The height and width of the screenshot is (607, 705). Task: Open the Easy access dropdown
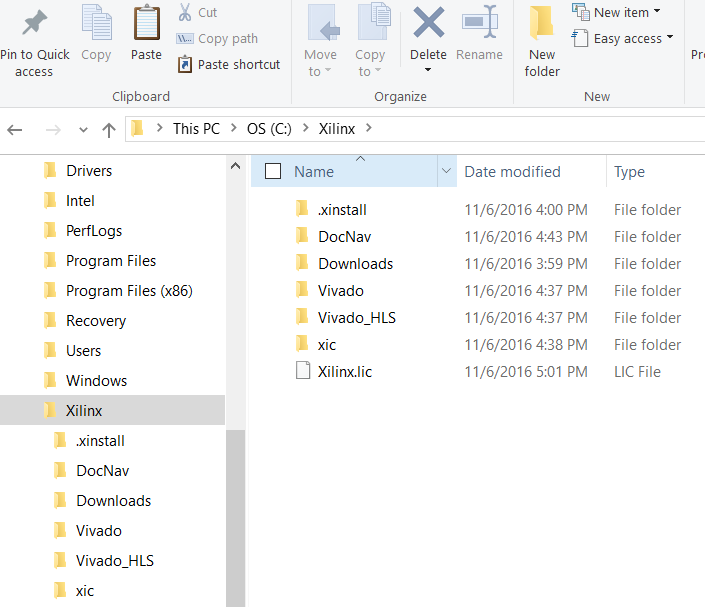(622, 38)
